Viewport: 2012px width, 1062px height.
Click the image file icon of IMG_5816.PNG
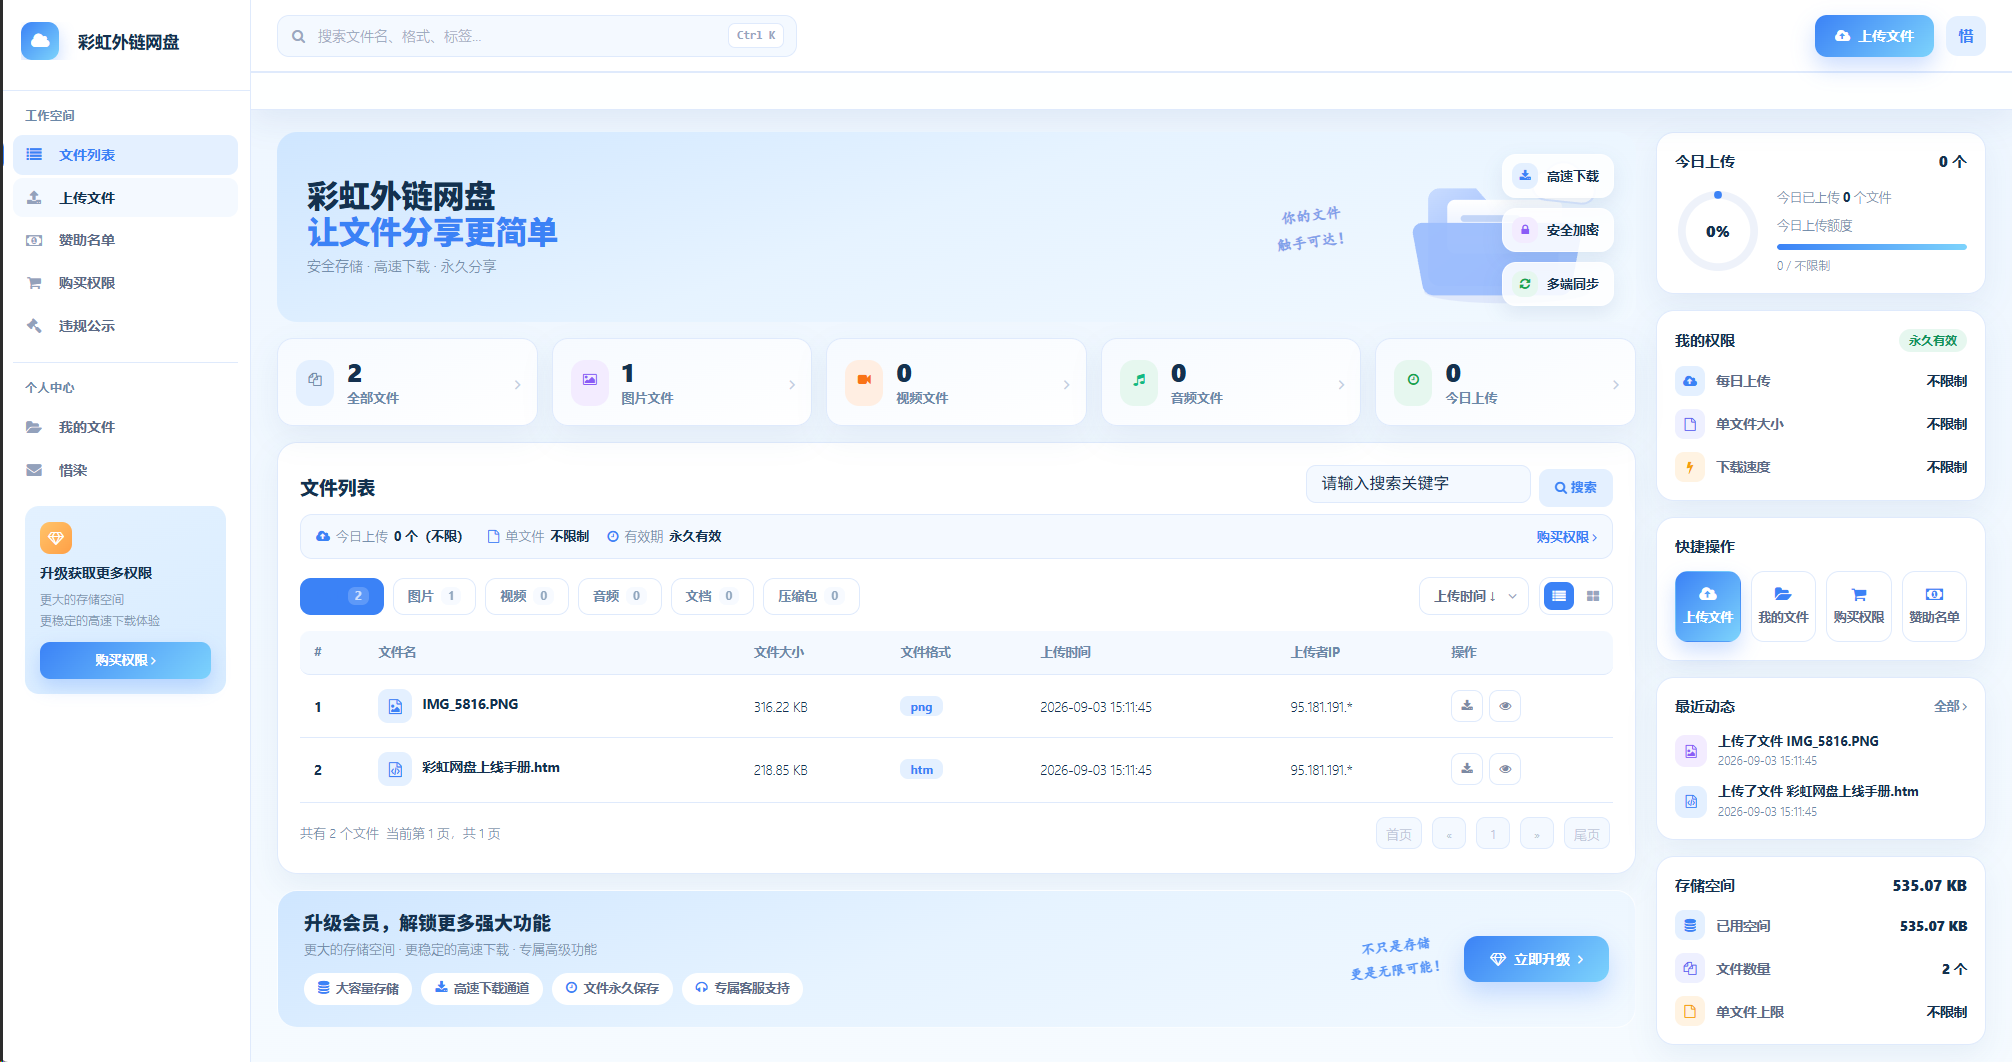(395, 706)
